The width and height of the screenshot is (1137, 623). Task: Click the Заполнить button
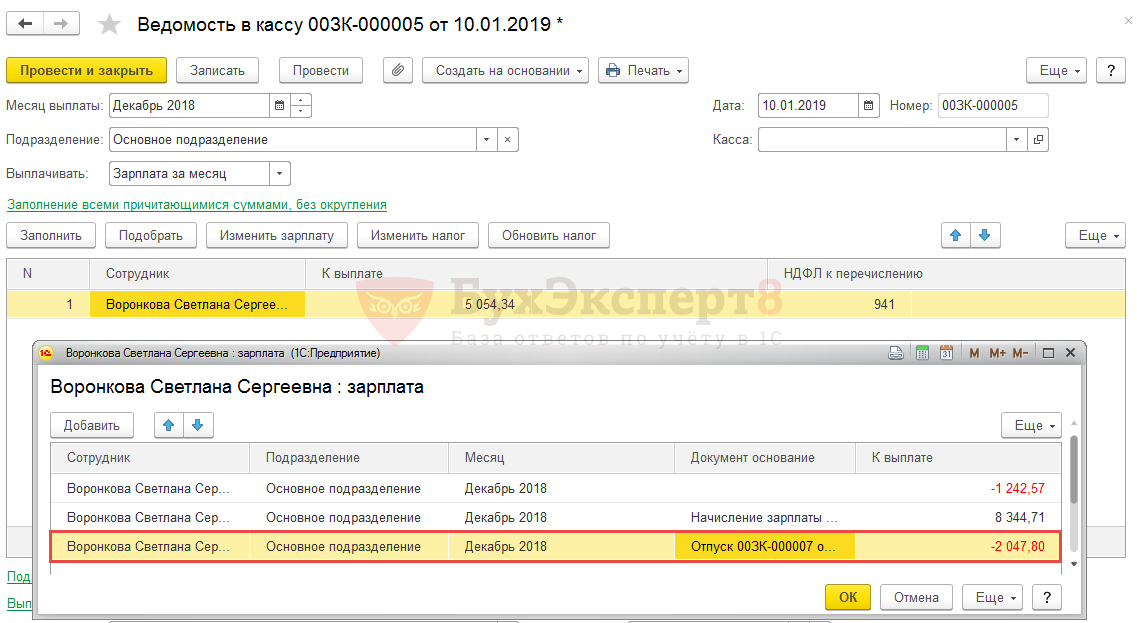(51, 235)
